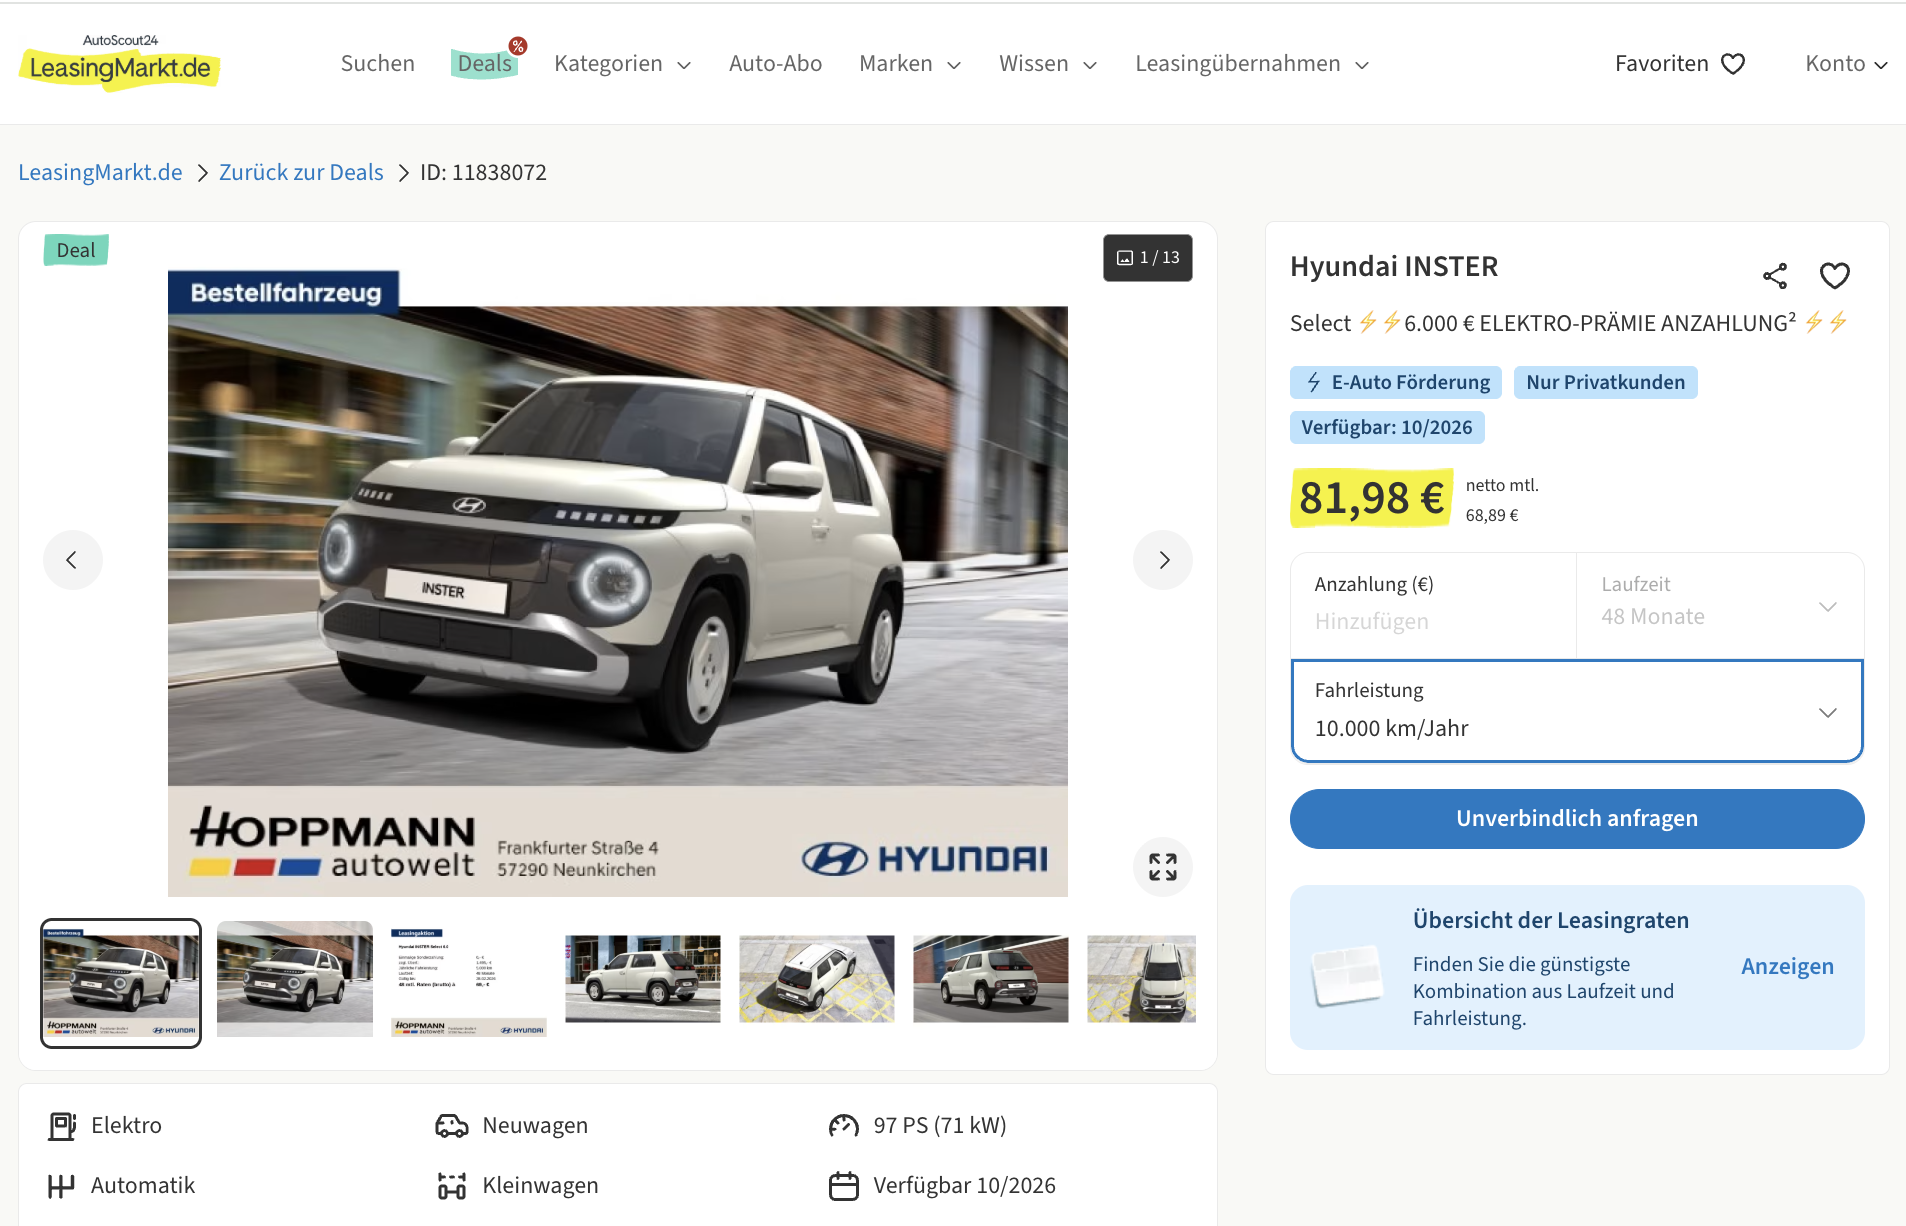Click the image counter 1/13 badge
Image resolution: width=1906 pixels, height=1226 pixels.
coord(1147,258)
